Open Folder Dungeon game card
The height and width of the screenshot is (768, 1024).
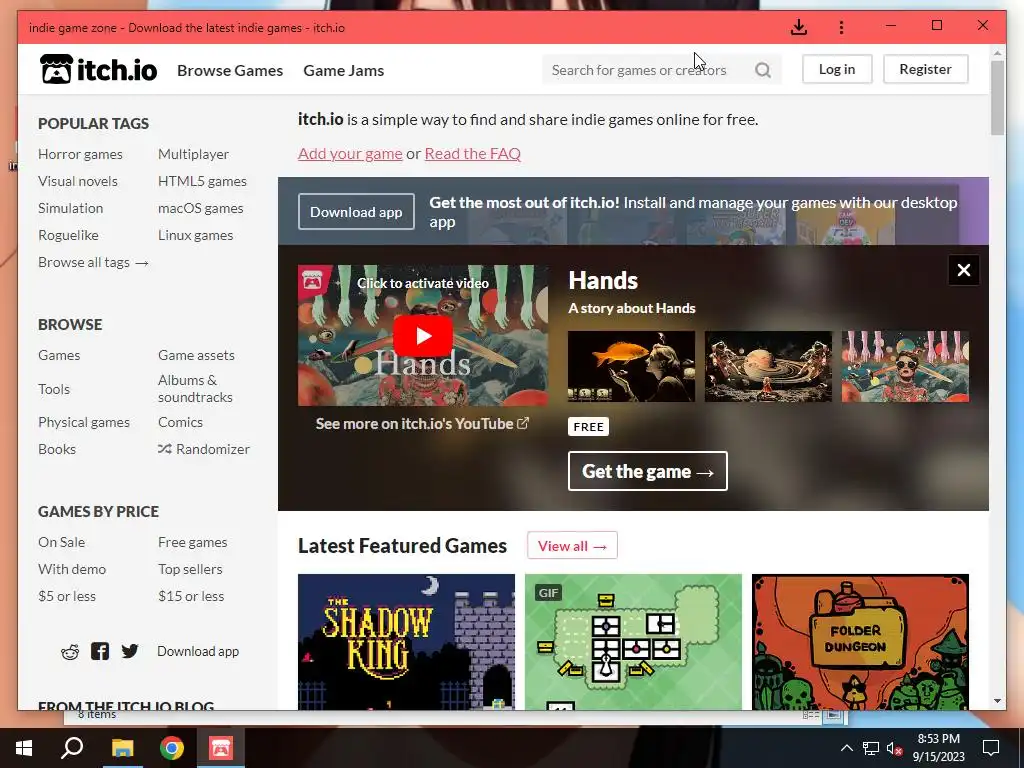[860, 641]
